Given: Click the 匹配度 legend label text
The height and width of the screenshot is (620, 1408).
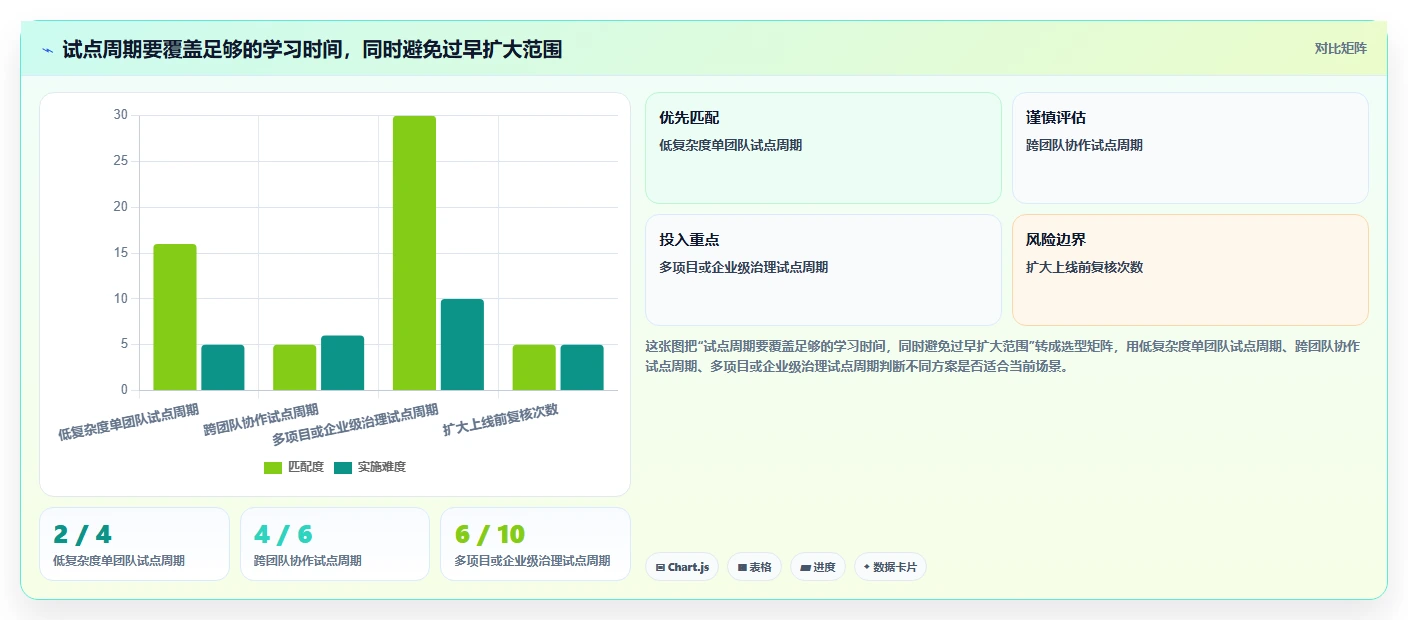Looking at the screenshot, I should point(306,467).
